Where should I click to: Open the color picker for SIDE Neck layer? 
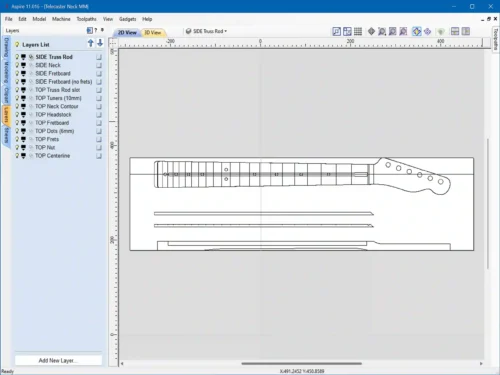(23, 65)
